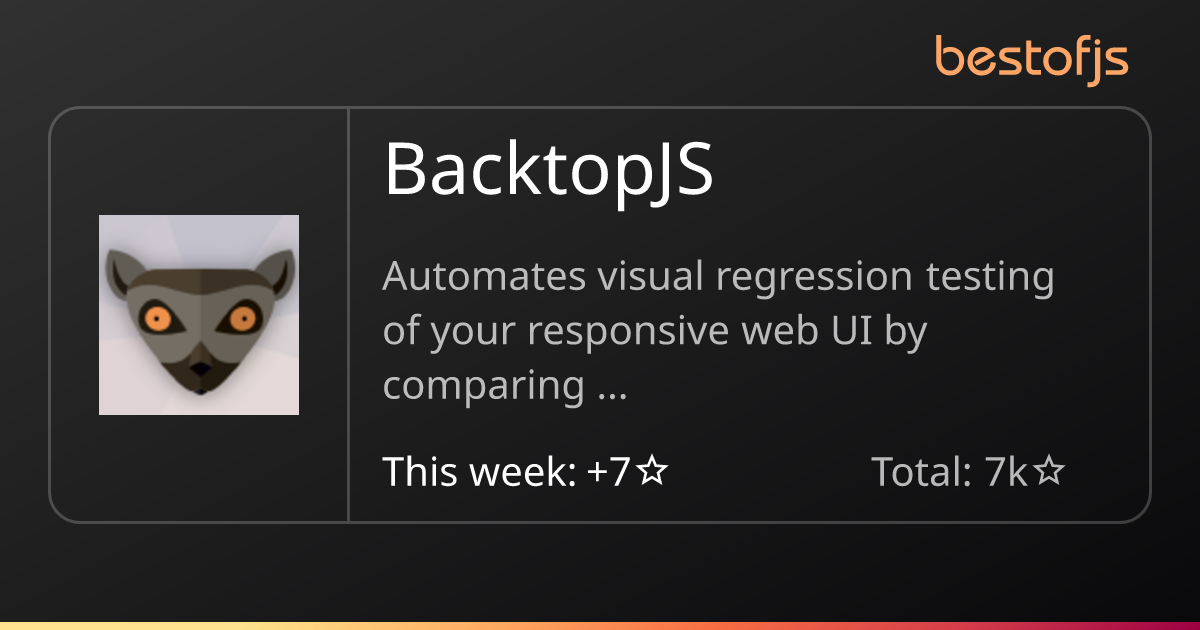This screenshot has width=1200, height=630.
Task: Click the lemur's right orange eye
Action: pyautogui.click(x=242, y=319)
